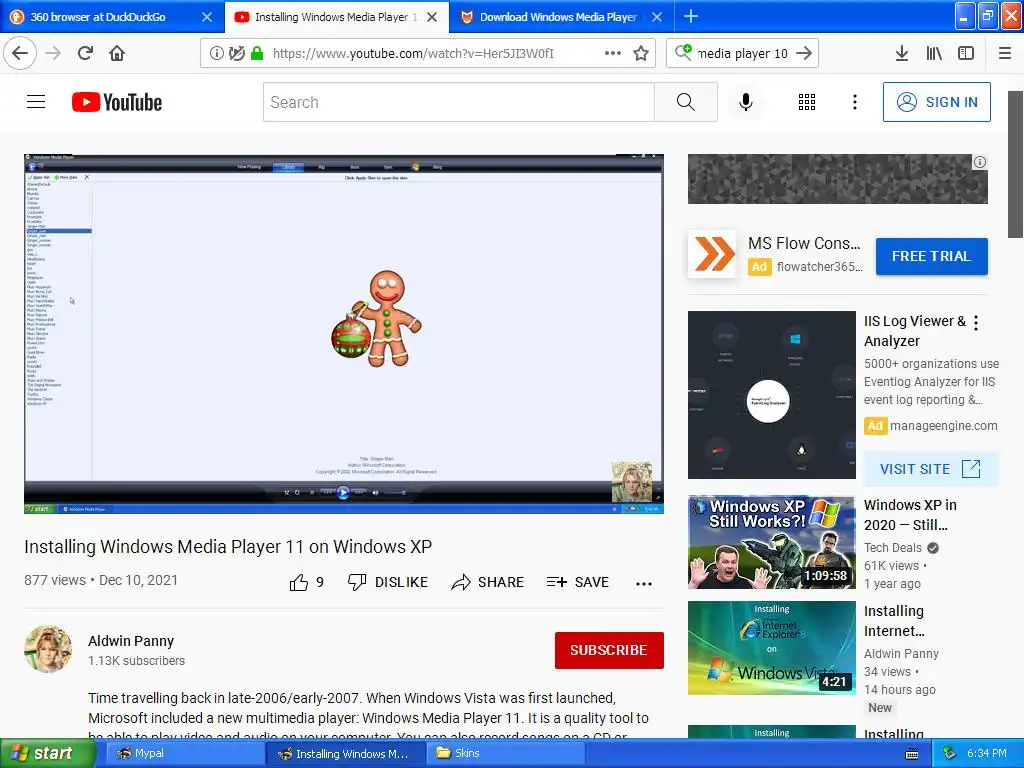Dislike the video
This screenshot has height=768, width=1024.
click(x=388, y=582)
